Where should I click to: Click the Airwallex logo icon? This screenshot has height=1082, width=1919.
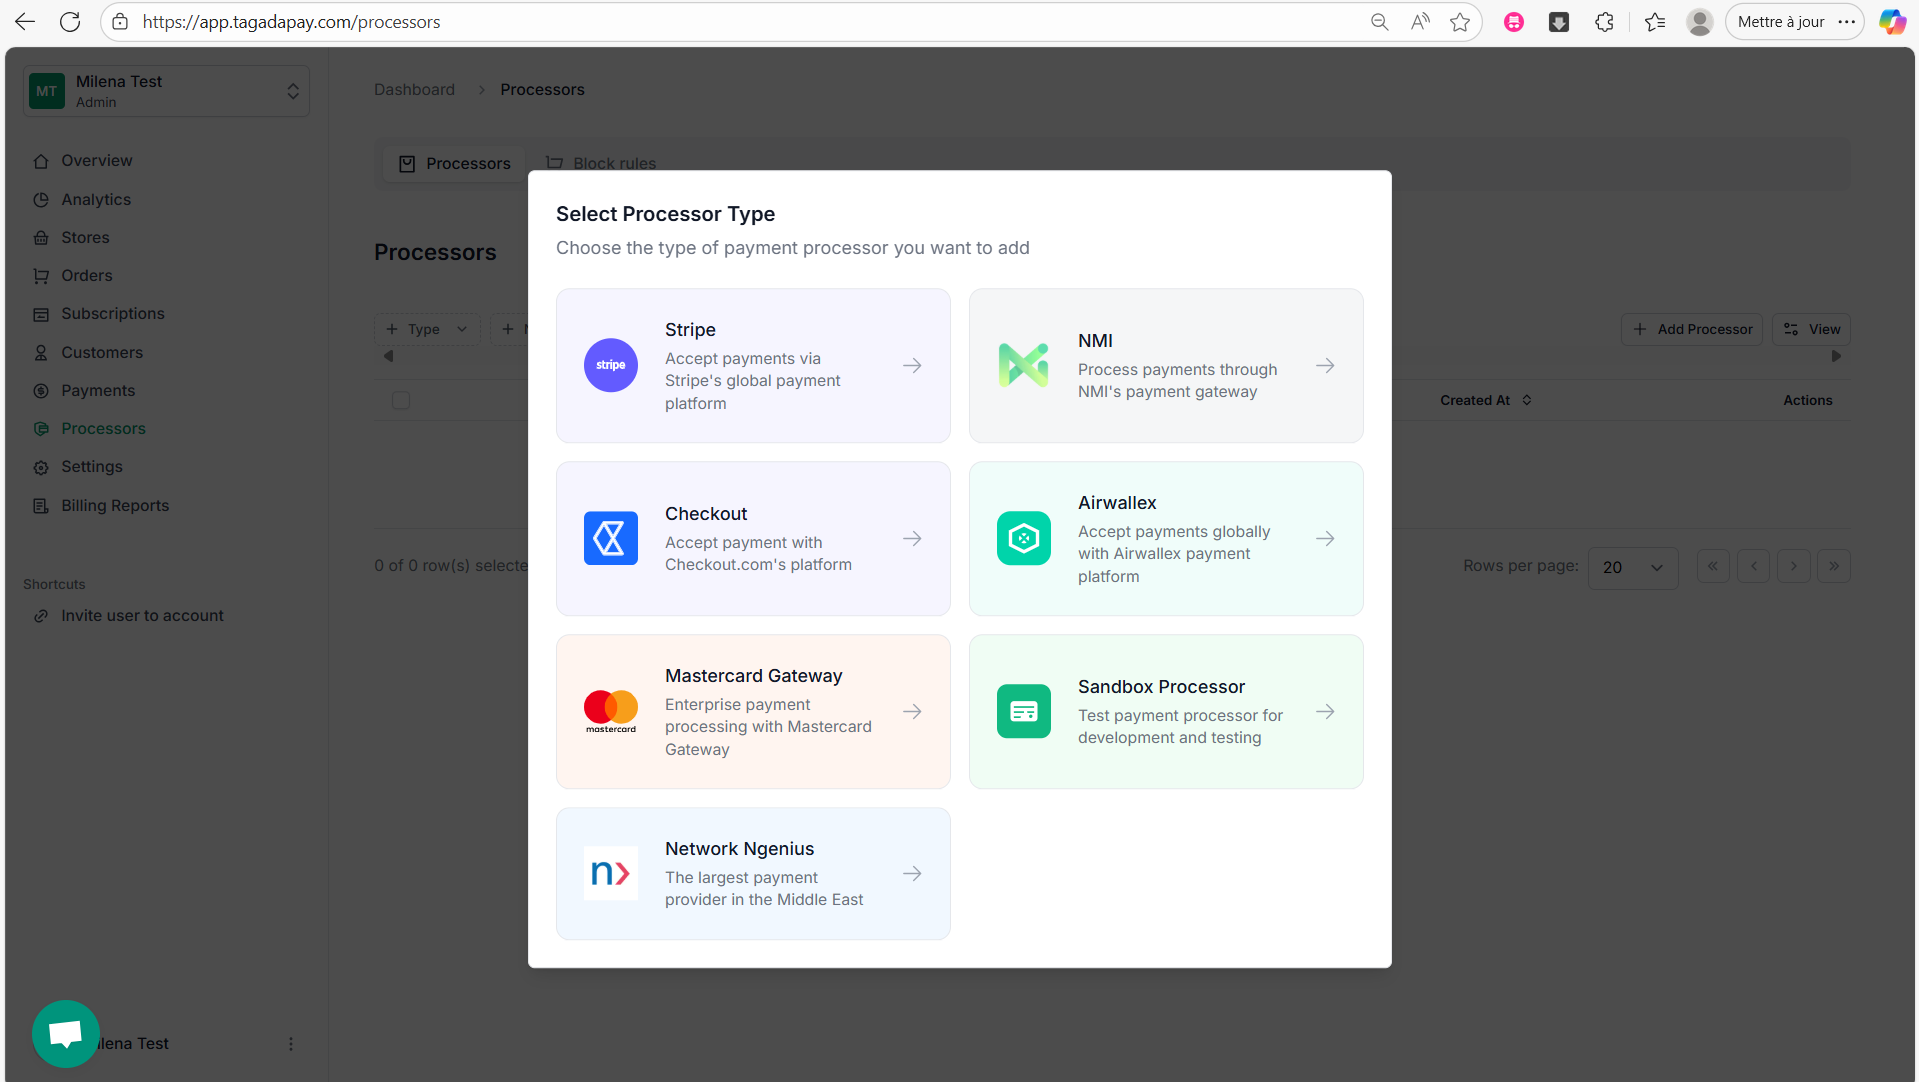1023,538
